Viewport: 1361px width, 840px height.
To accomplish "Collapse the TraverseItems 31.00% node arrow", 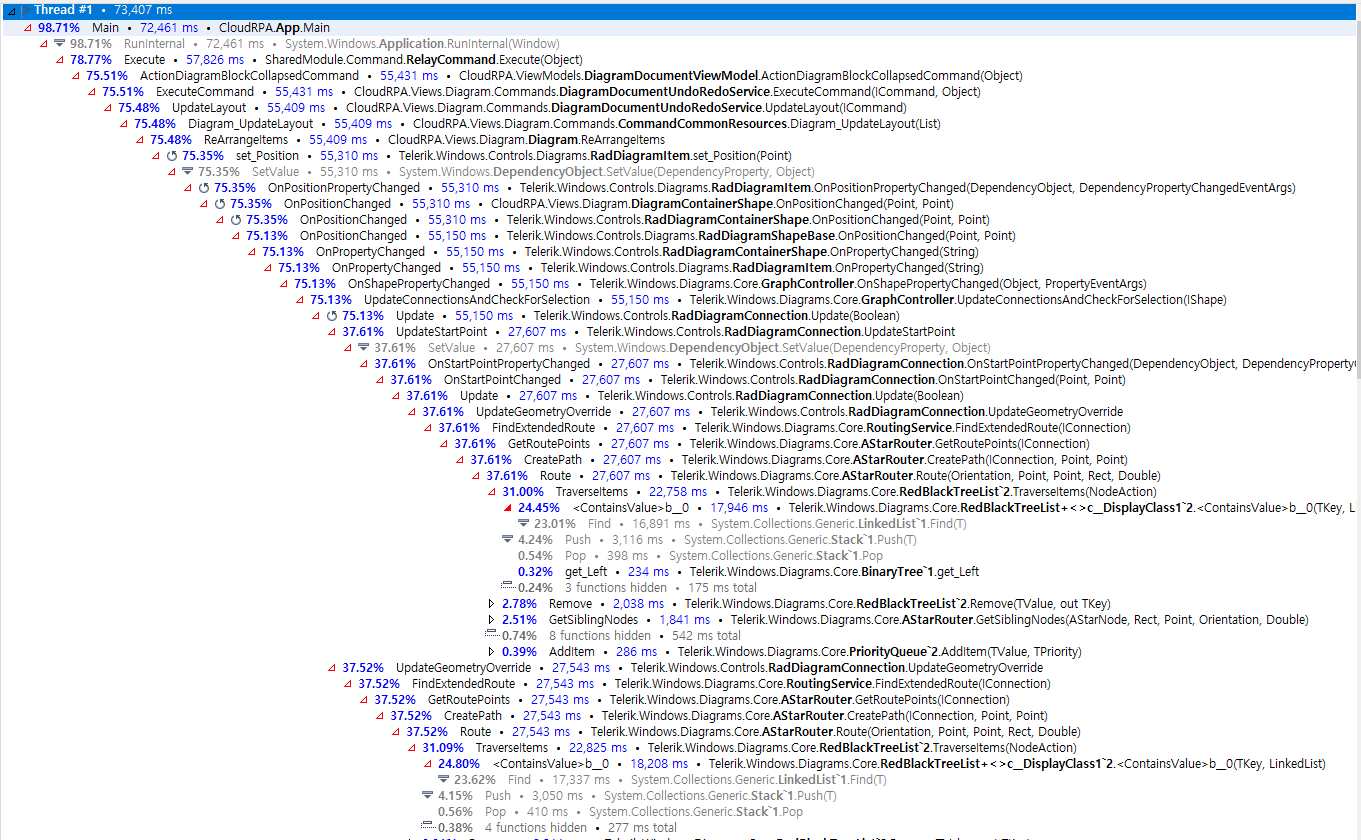I will [492, 491].
